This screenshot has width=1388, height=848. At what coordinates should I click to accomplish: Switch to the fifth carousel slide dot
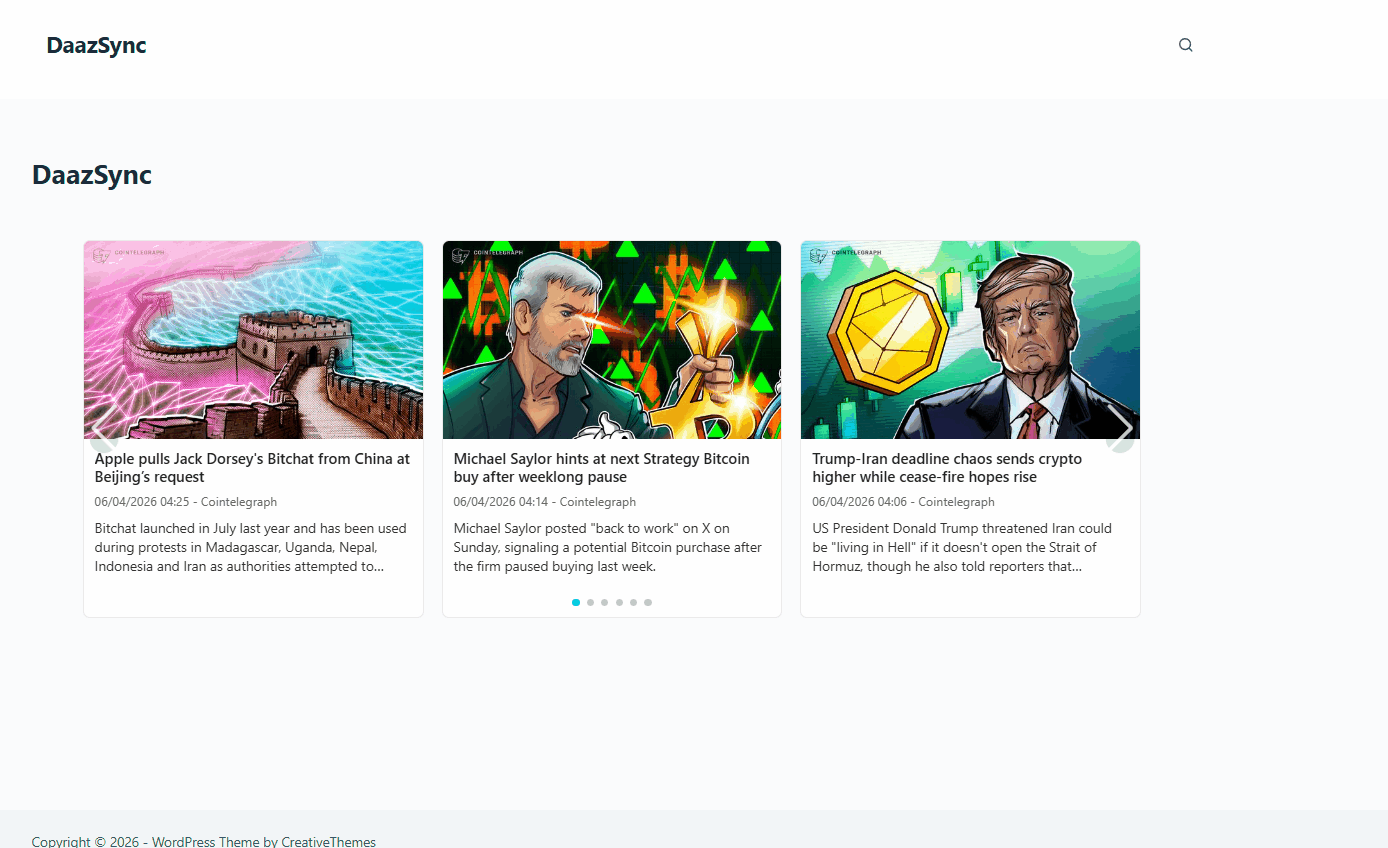(x=633, y=602)
